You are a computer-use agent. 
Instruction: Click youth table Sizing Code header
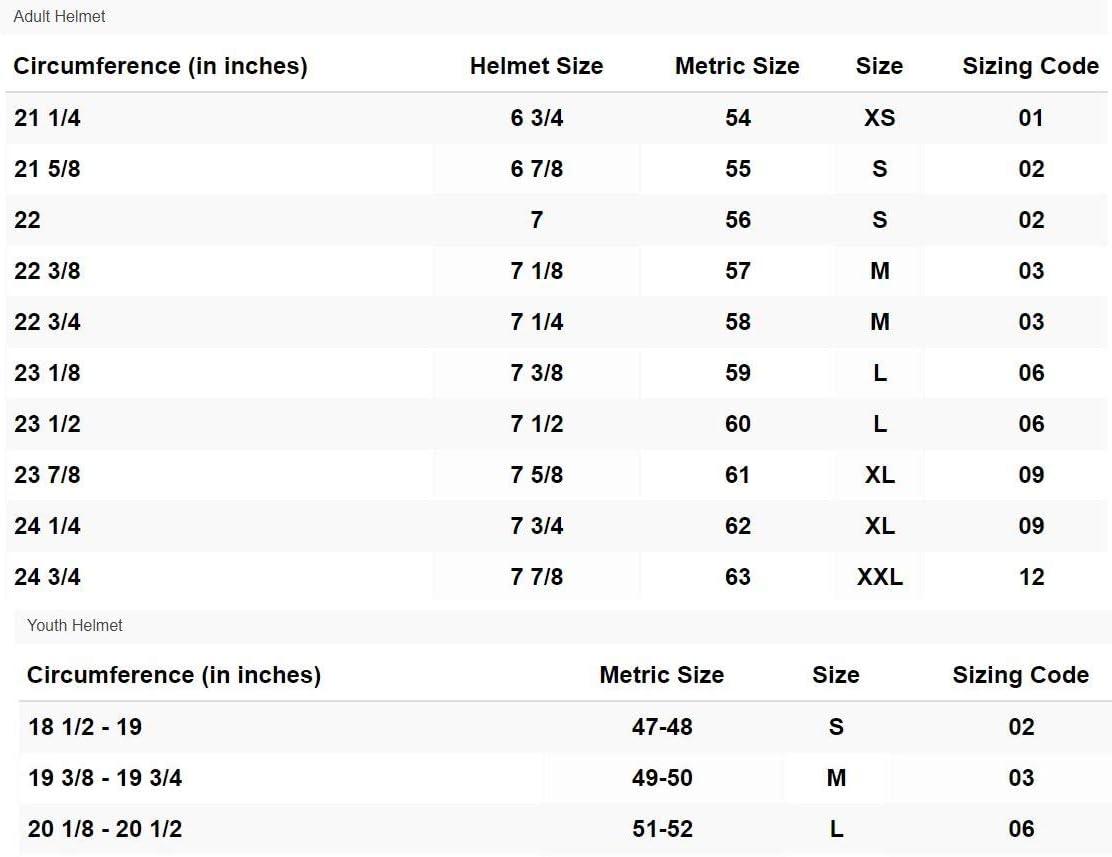(1020, 675)
